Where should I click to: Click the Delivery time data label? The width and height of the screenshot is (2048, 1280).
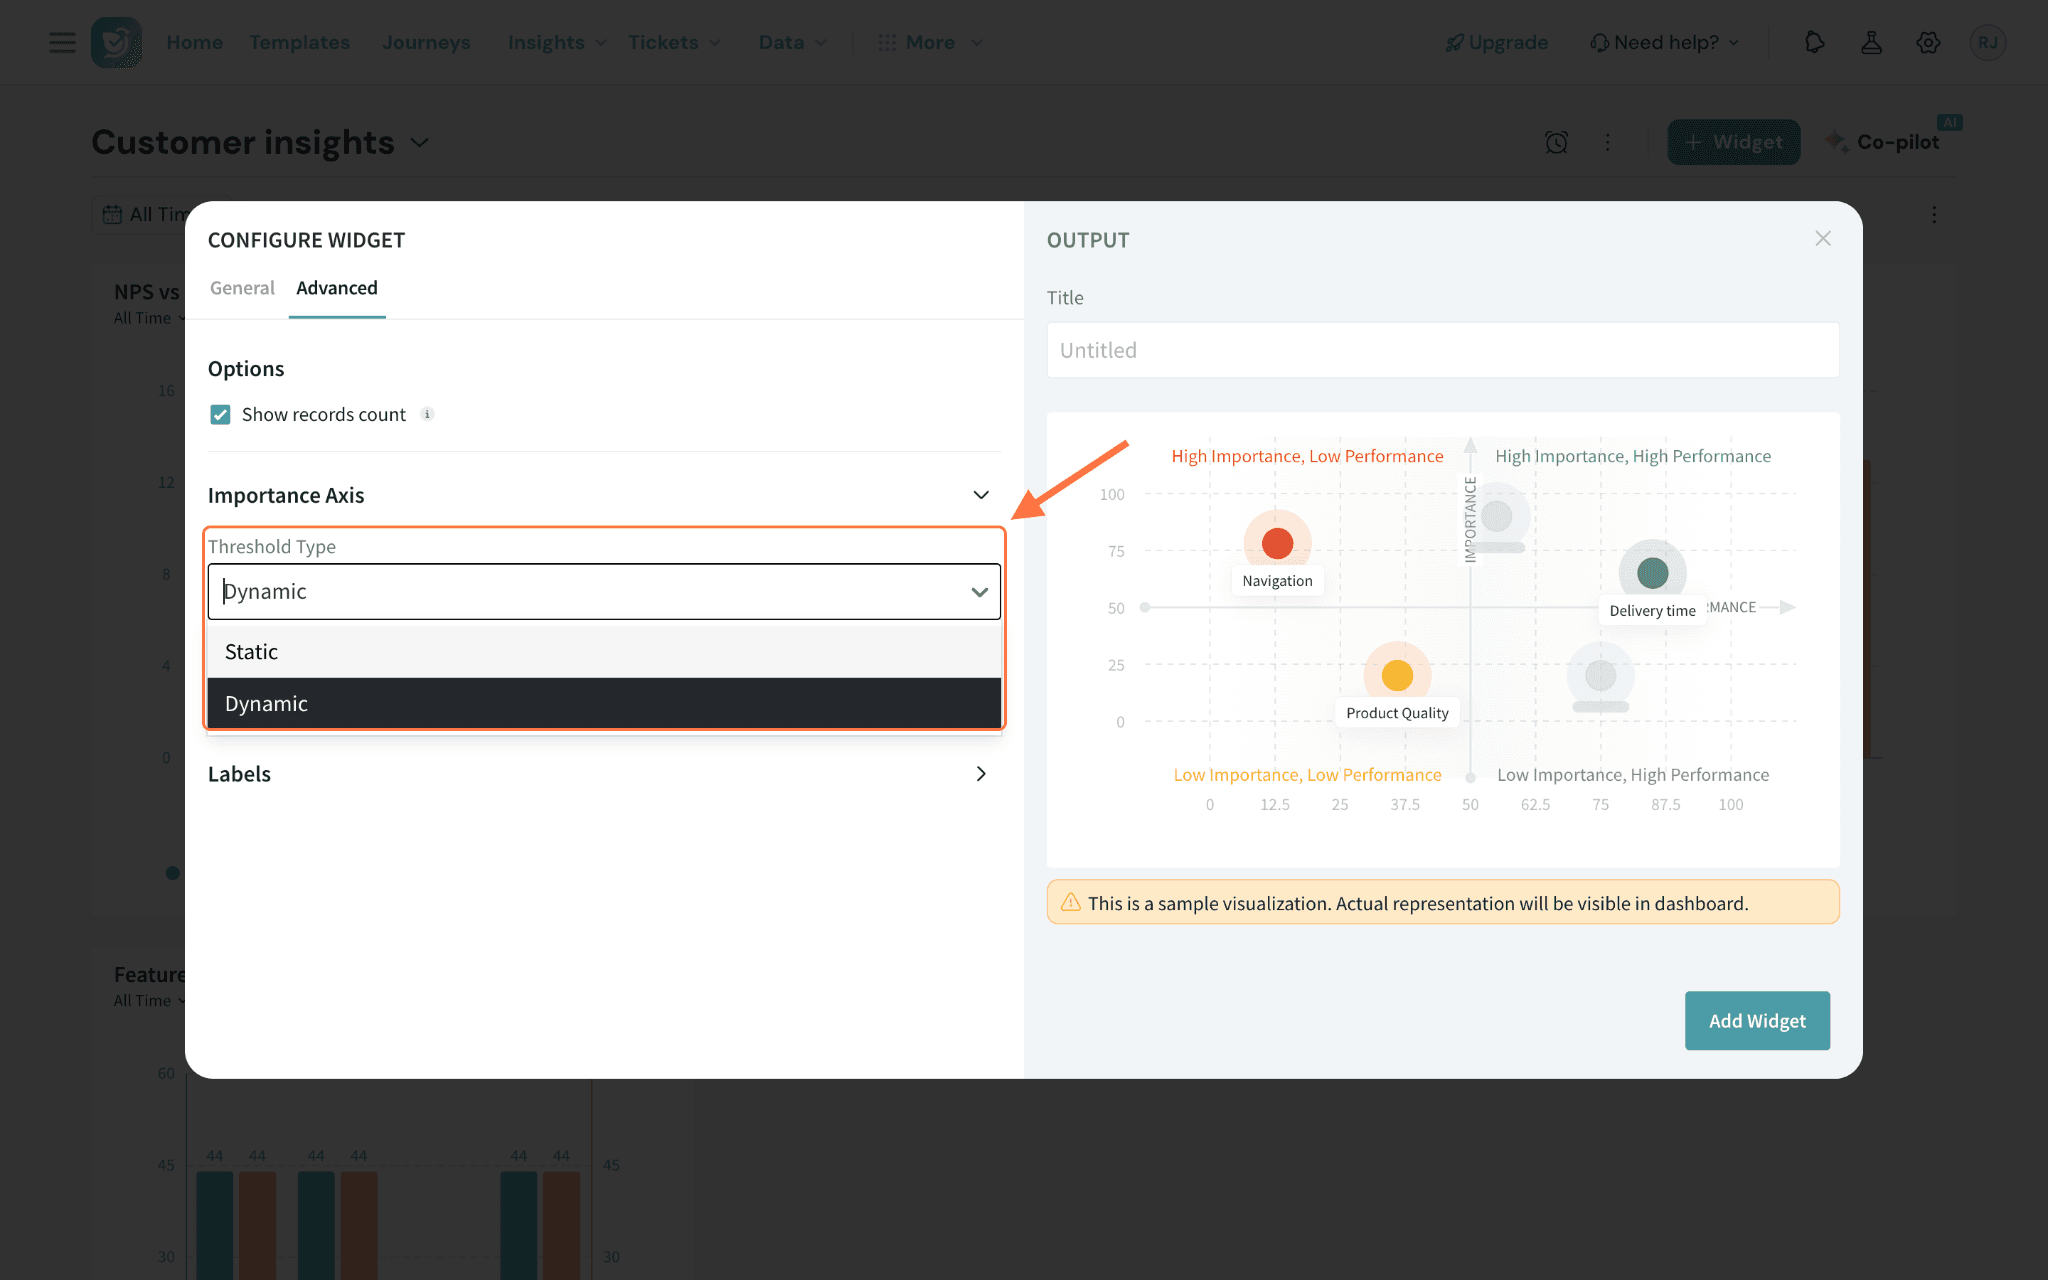1652,611
